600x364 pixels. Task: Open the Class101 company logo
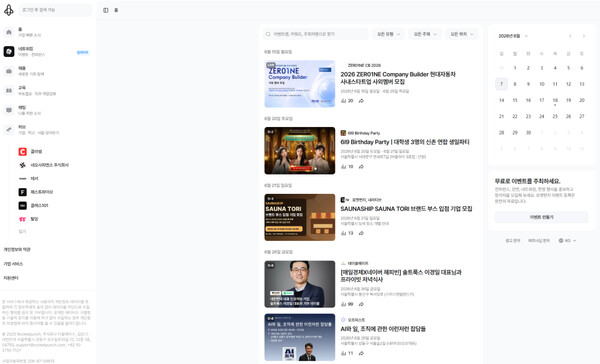click(x=23, y=206)
